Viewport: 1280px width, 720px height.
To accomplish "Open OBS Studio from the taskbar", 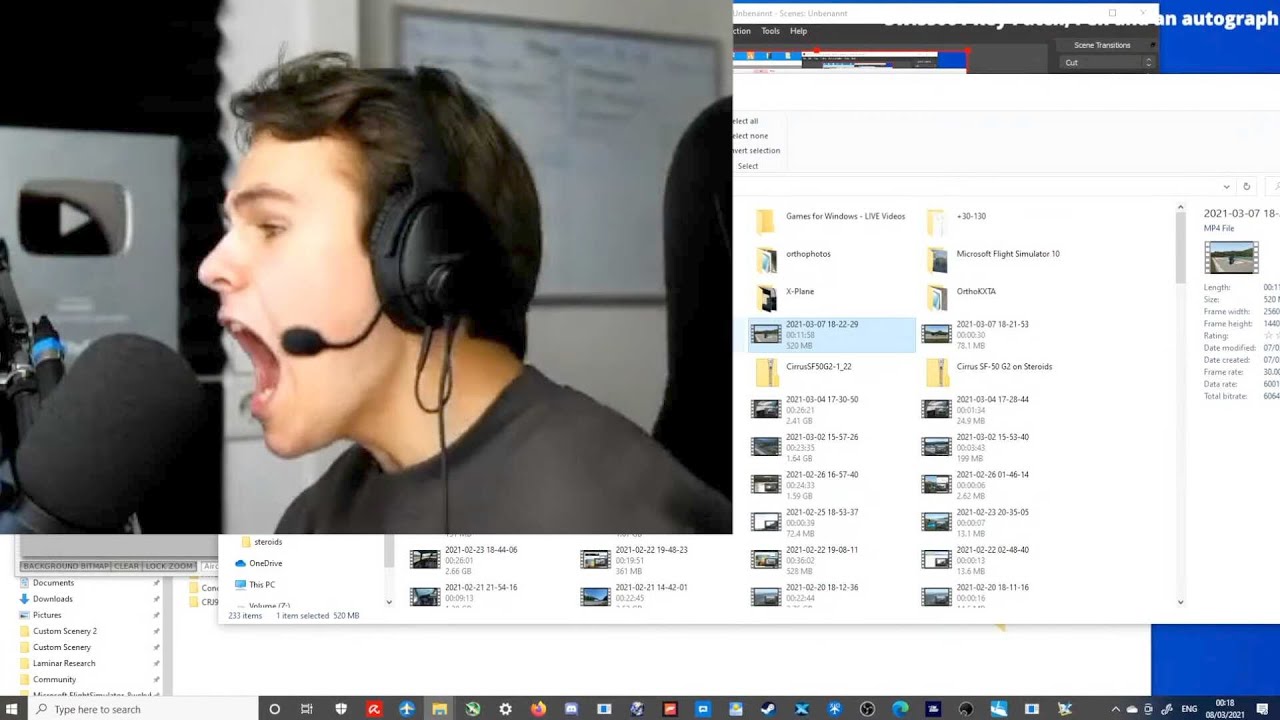I will [x=867, y=709].
